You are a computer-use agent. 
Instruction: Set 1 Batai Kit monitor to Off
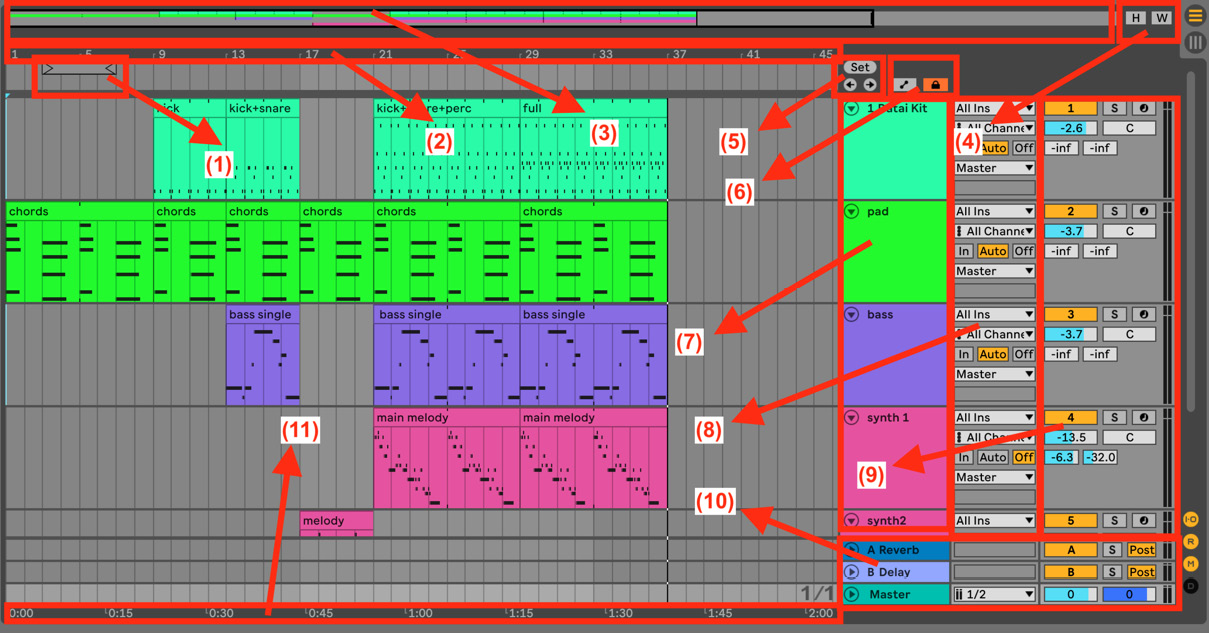pos(1023,148)
